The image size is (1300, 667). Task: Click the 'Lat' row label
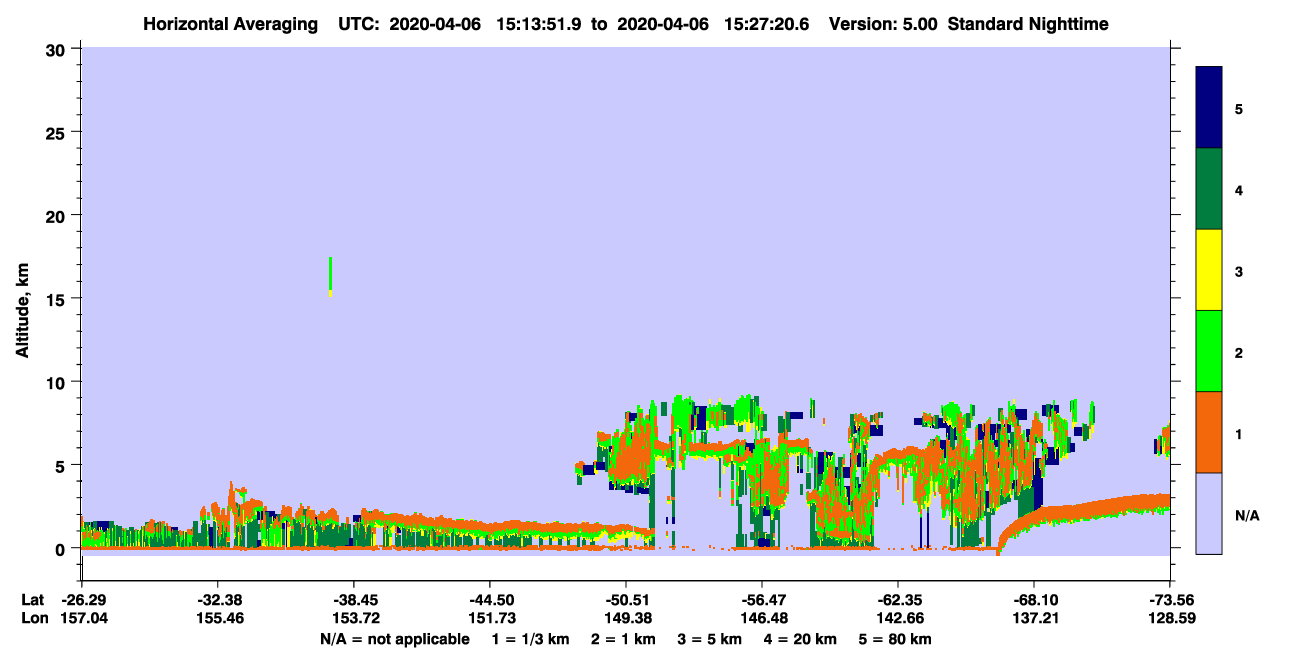click(x=33, y=600)
